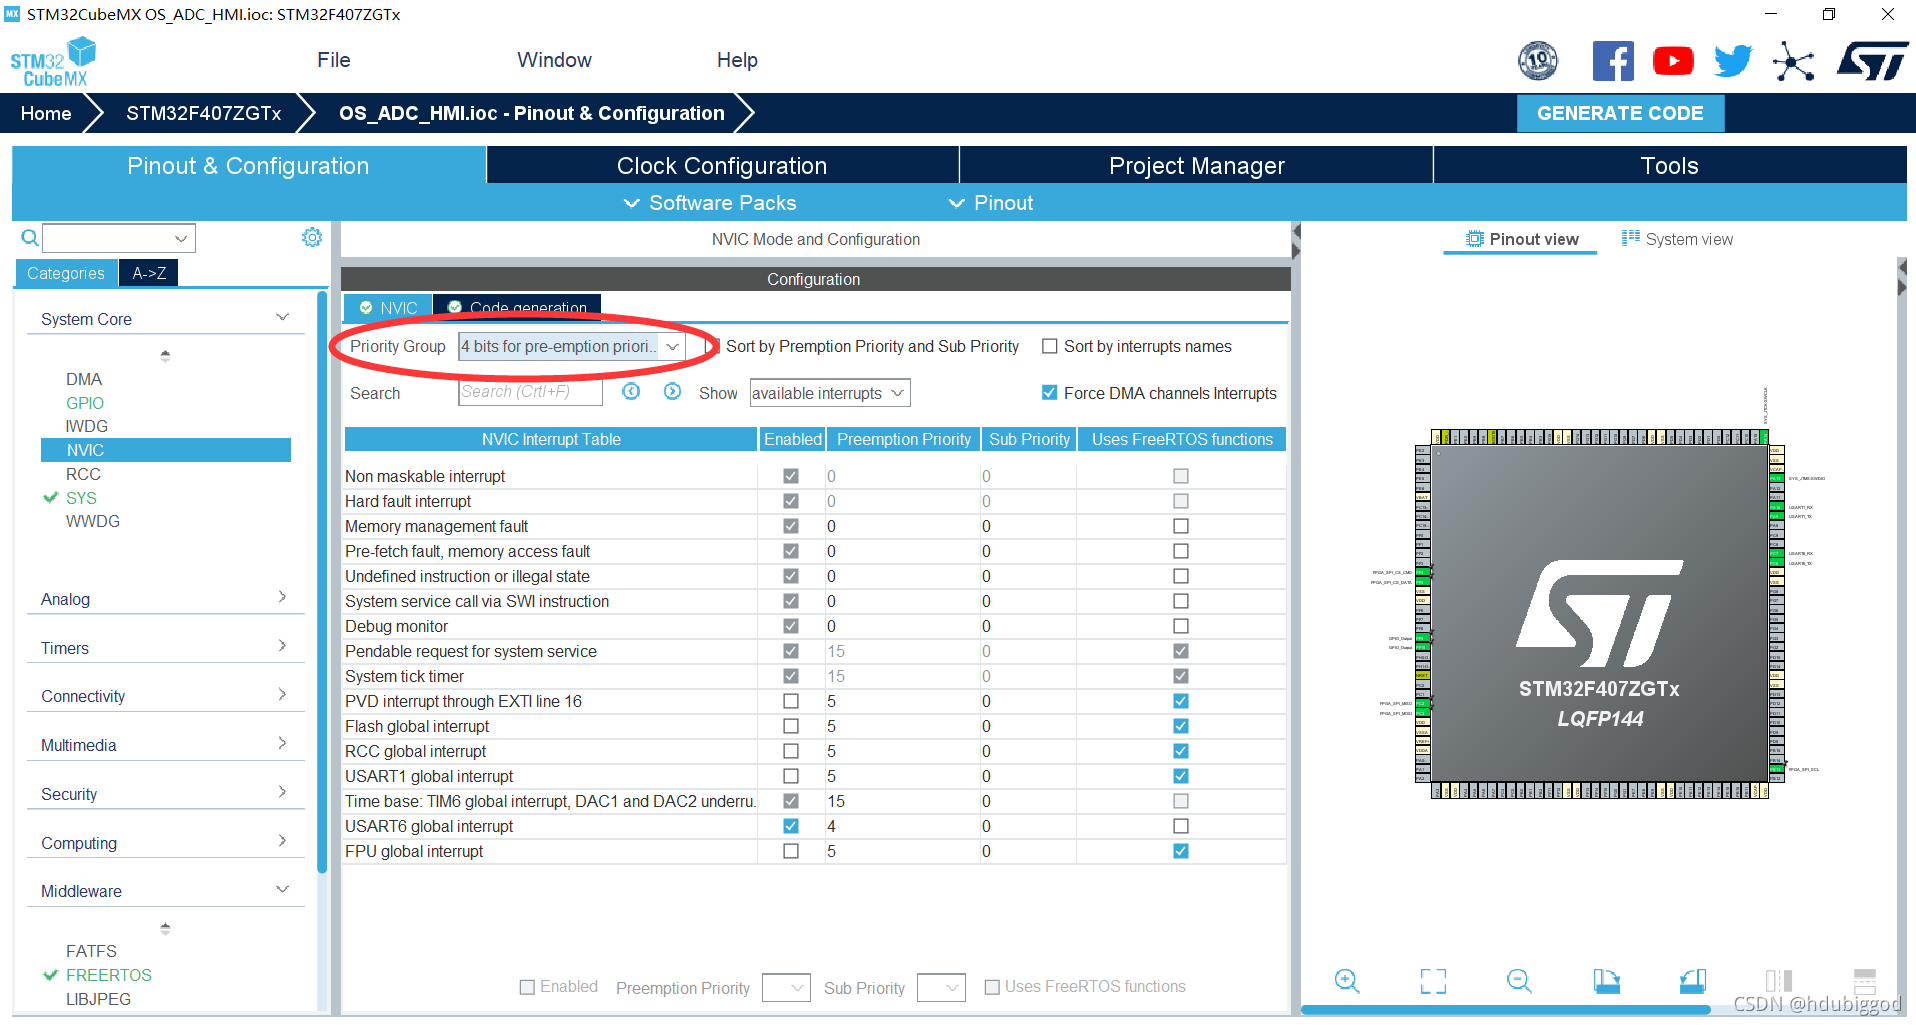Disable USART6 global interrupt checkbox
Image resolution: width=1916 pixels, height=1025 pixels.
(791, 826)
